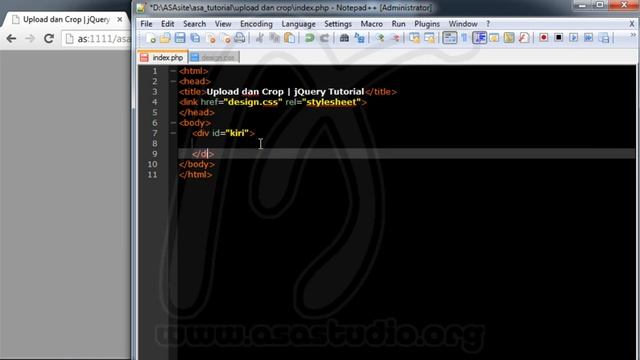640x360 pixels.
Task: Click the Copy toolbar icon
Action: 274,38
